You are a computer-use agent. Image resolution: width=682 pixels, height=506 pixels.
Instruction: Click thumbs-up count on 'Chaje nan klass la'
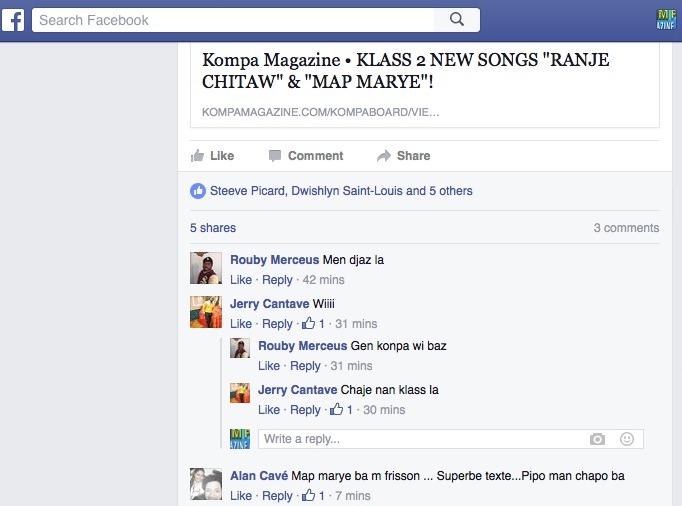(x=341, y=409)
